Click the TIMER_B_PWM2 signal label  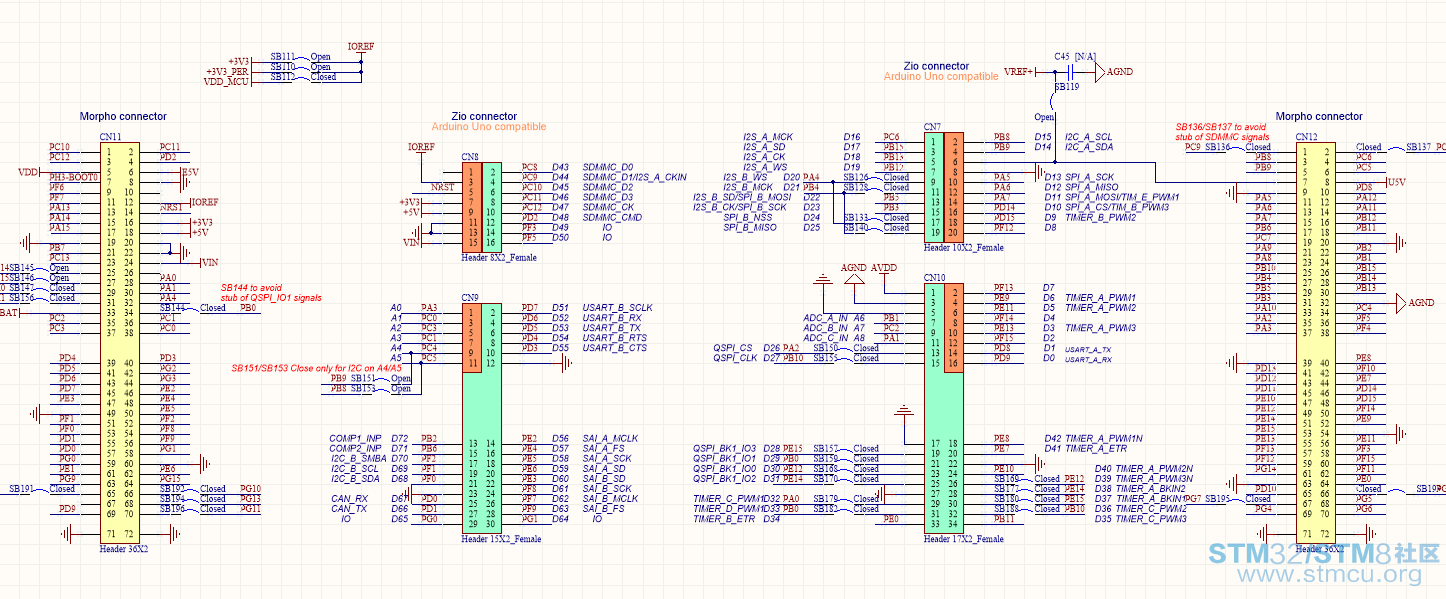coord(1100,217)
